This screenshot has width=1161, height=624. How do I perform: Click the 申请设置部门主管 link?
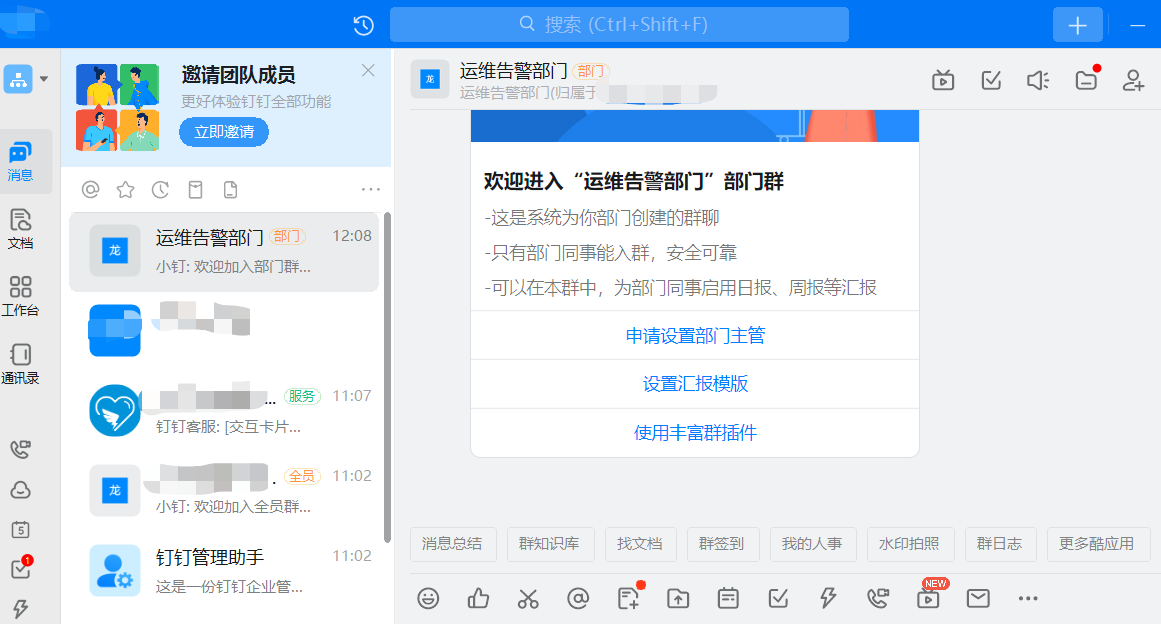pos(695,336)
